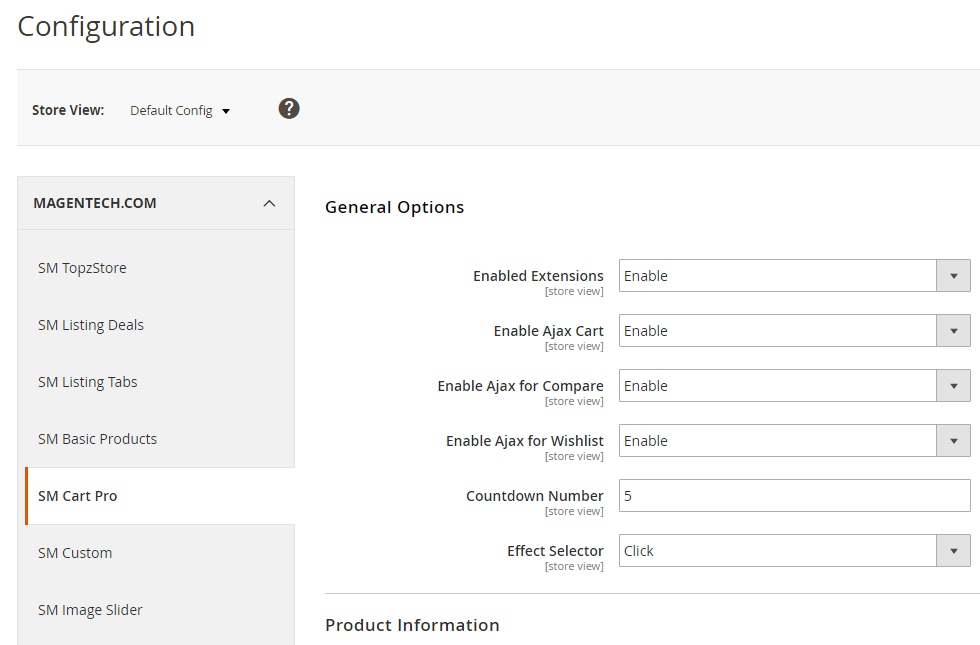980x645 pixels.
Task: Select the SM Cart Pro tab
Action: click(78, 496)
